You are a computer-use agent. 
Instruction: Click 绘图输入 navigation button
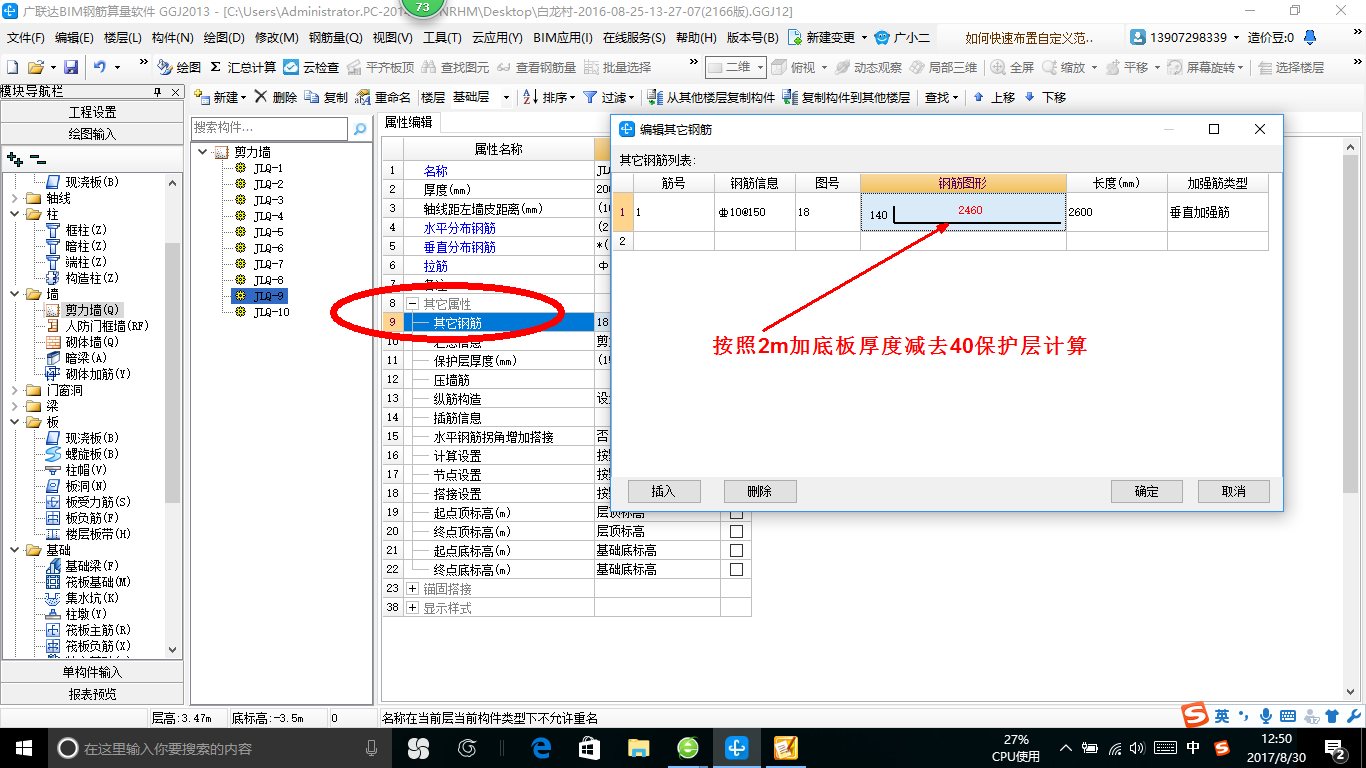(92, 133)
